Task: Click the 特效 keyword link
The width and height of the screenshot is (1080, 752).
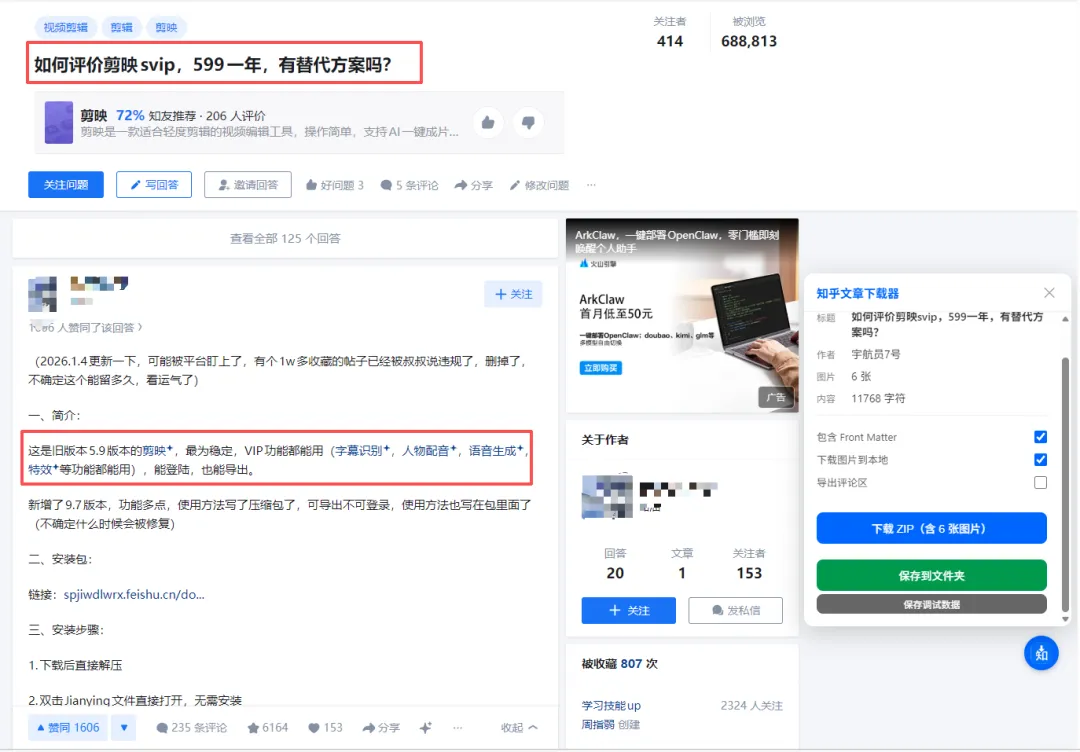Action: click(43, 470)
